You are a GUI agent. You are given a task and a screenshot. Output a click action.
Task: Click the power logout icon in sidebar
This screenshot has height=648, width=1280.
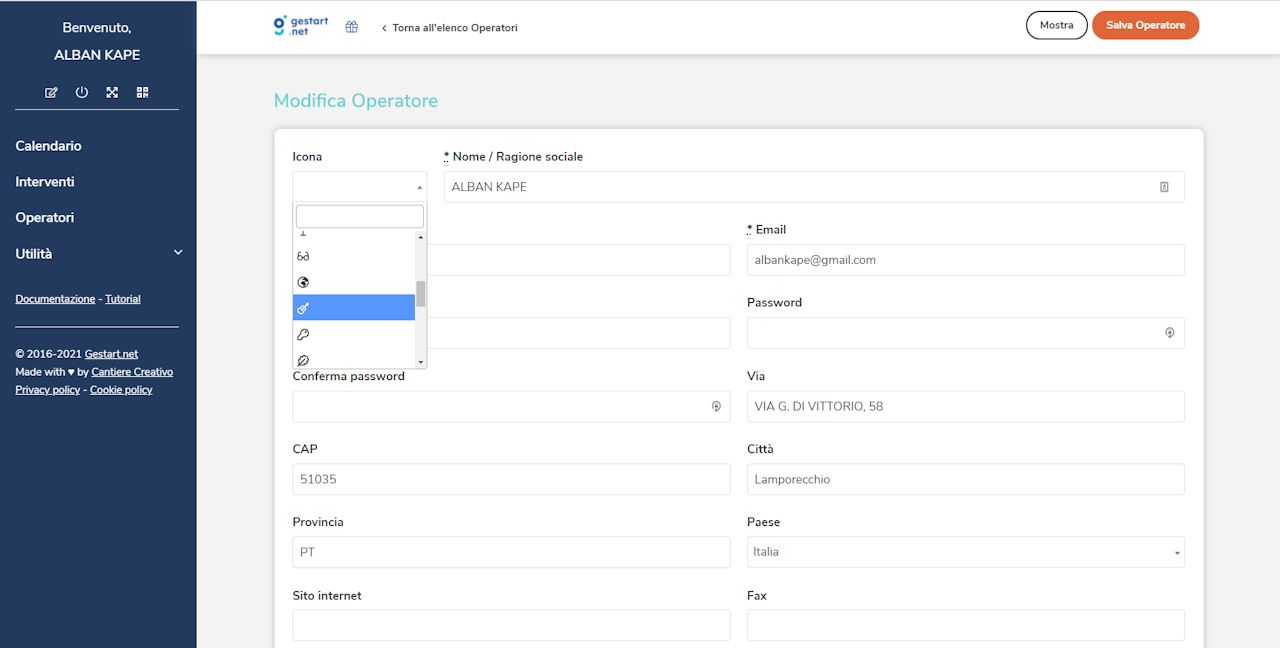(x=82, y=93)
